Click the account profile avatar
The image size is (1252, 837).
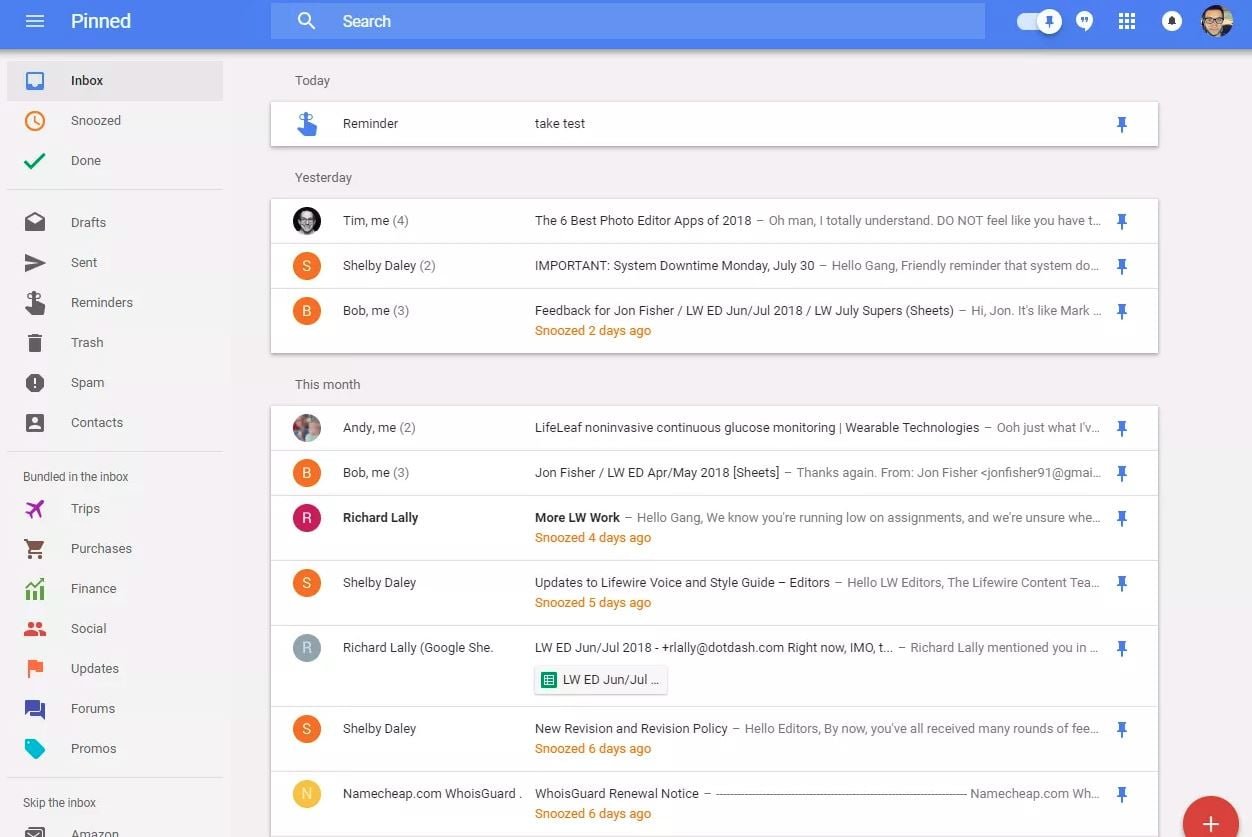1216,21
